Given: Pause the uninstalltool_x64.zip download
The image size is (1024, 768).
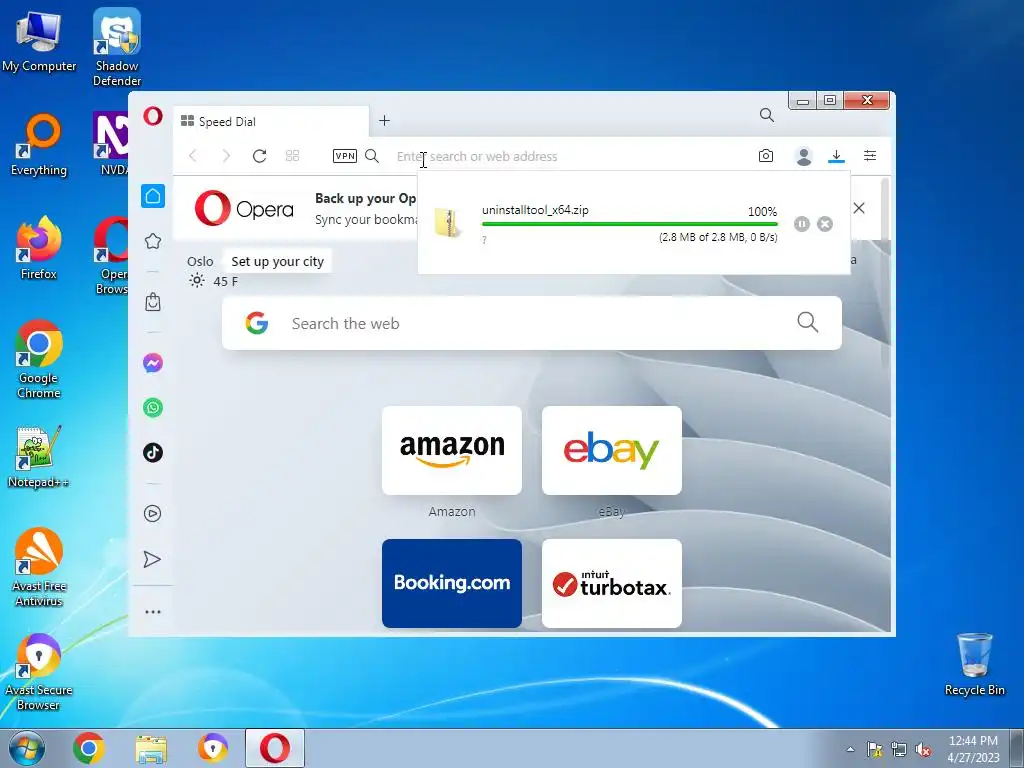Looking at the screenshot, I should [802, 224].
